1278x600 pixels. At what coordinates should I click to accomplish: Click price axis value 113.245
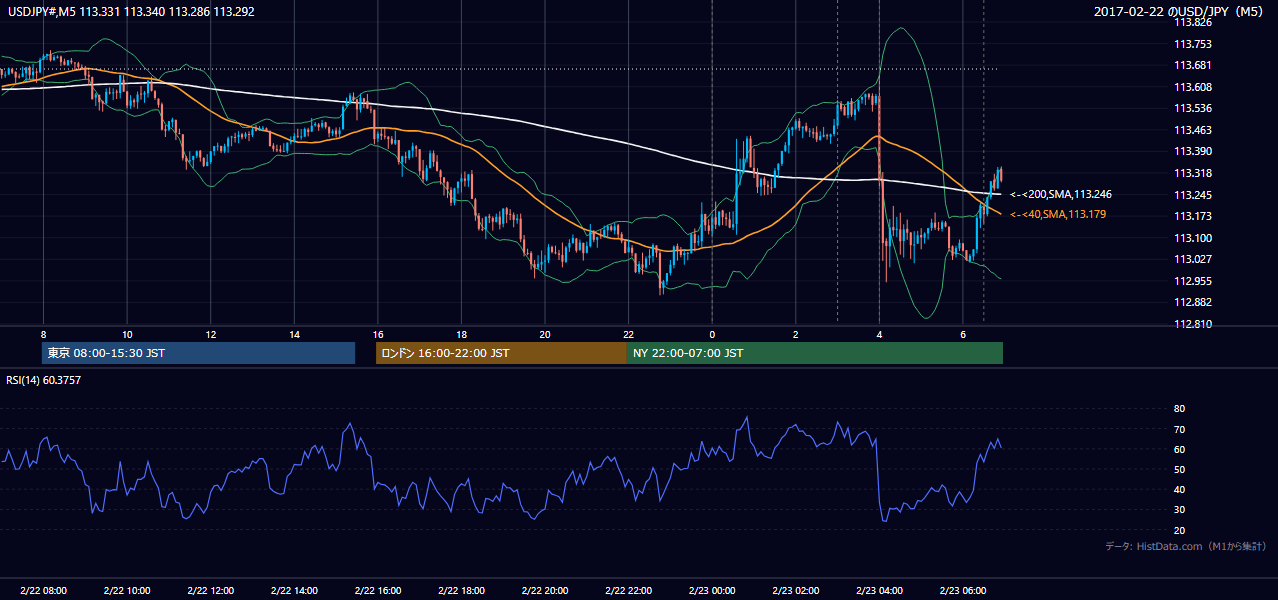(x=1194, y=195)
